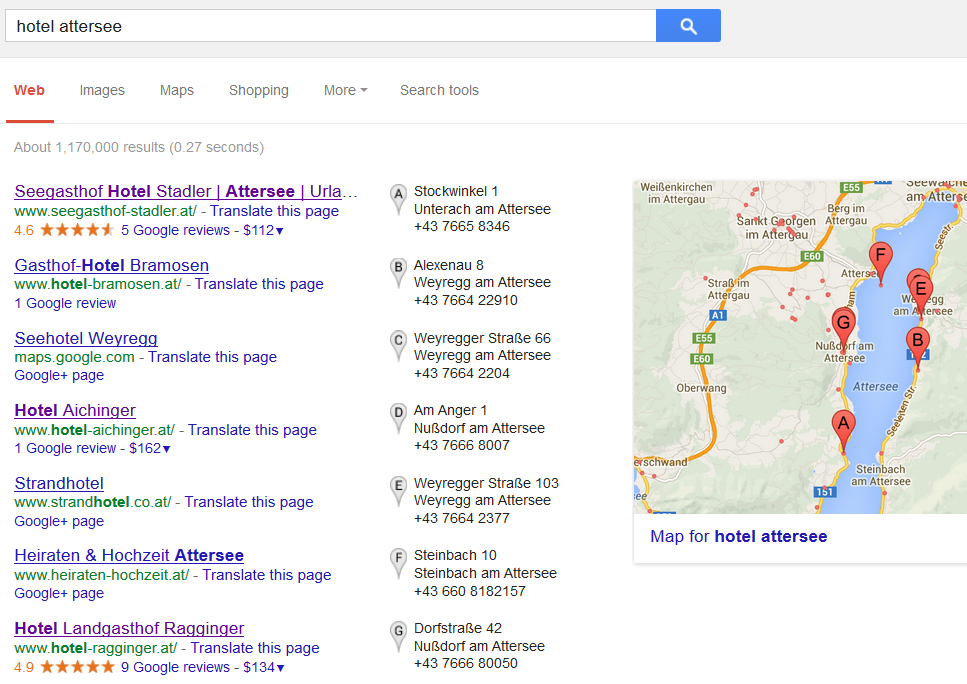Open Google+ page for Strandhotel

pyautogui.click(x=59, y=521)
